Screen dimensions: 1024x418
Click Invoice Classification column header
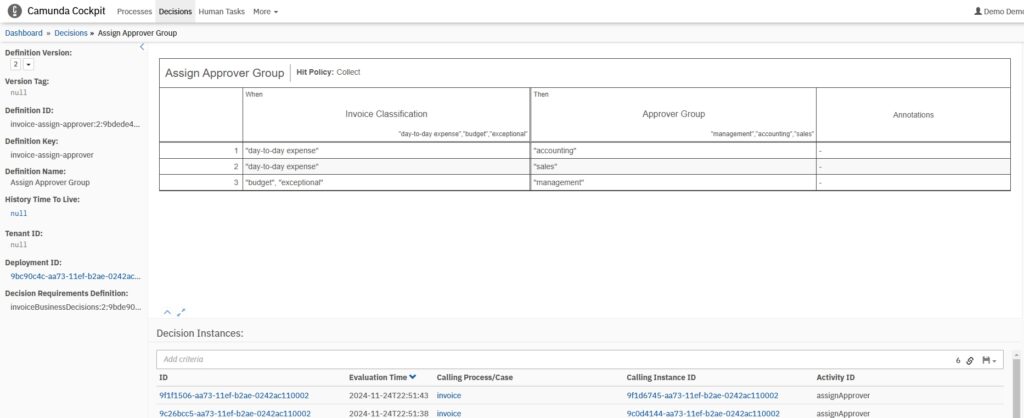(386, 114)
